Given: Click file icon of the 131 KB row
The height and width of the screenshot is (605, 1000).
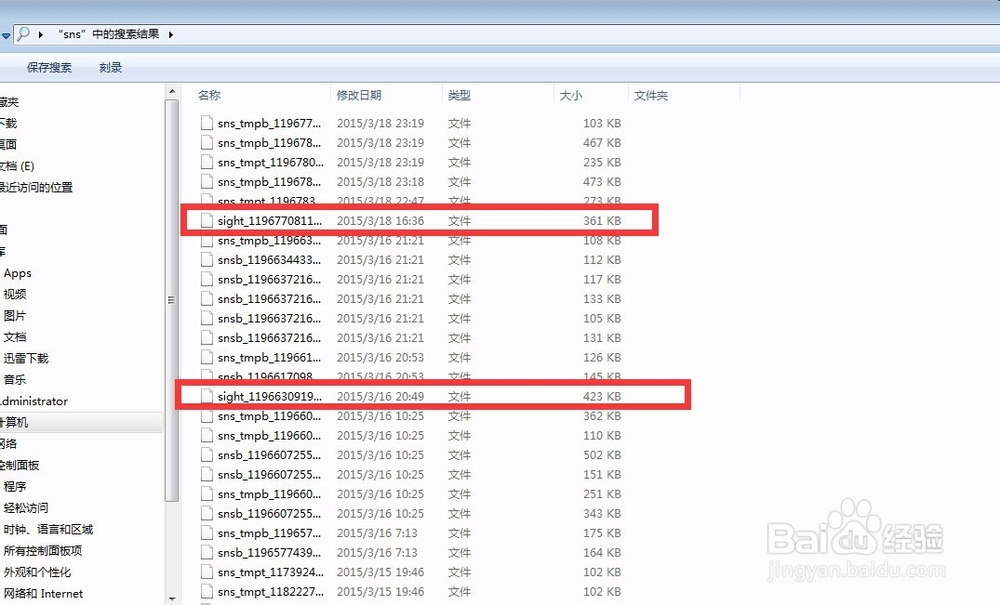Looking at the screenshot, I should pyautogui.click(x=207, y=338).
